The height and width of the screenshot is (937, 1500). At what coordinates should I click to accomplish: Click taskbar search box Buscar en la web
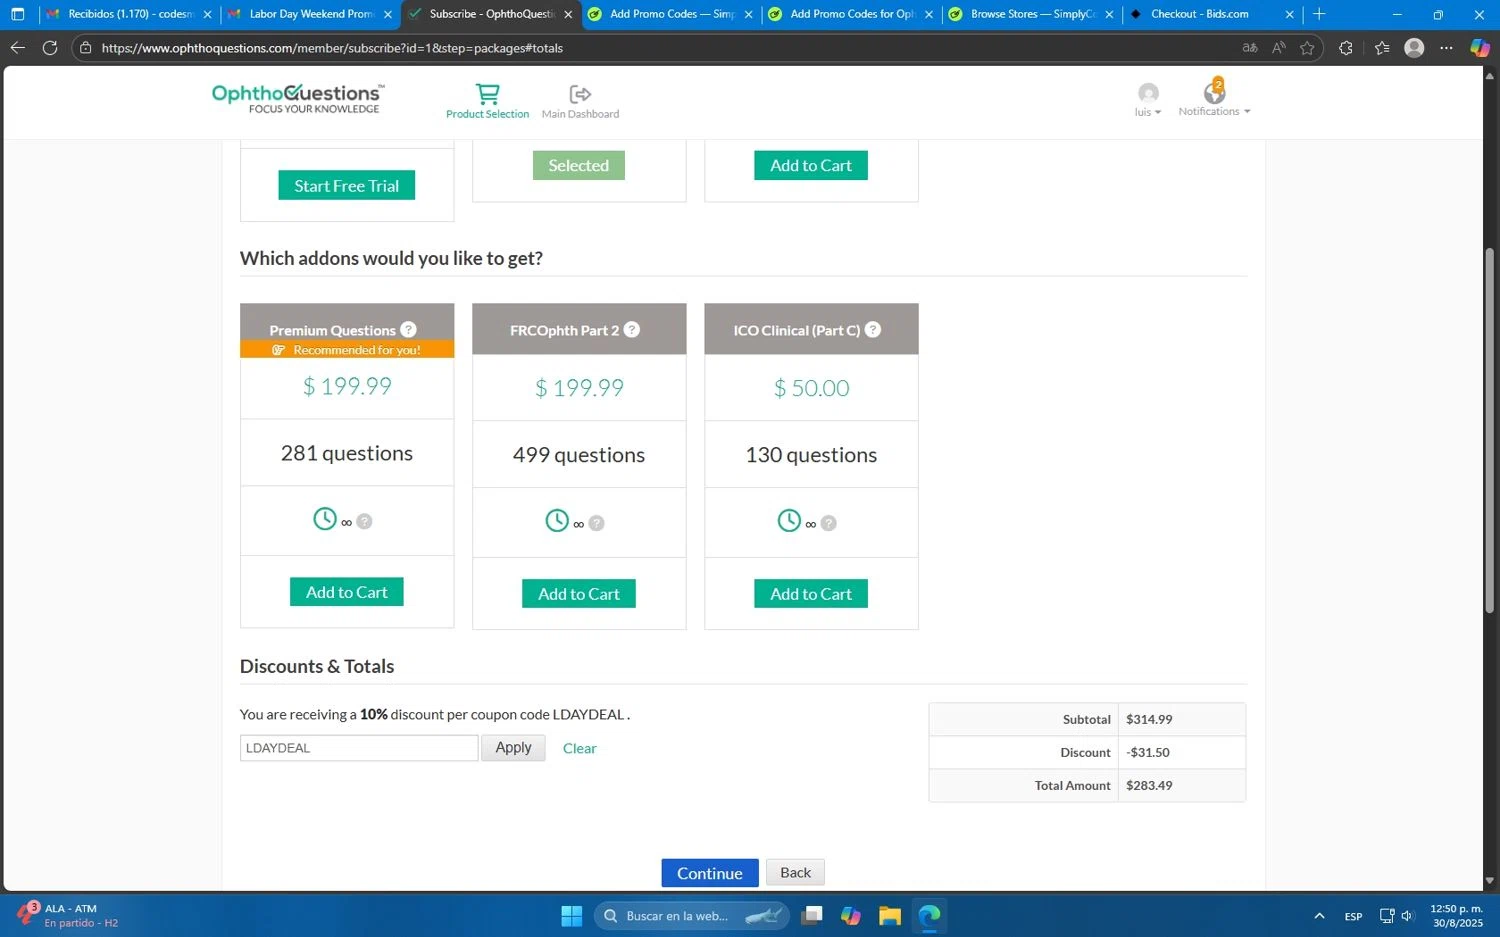tap(691, 916)
